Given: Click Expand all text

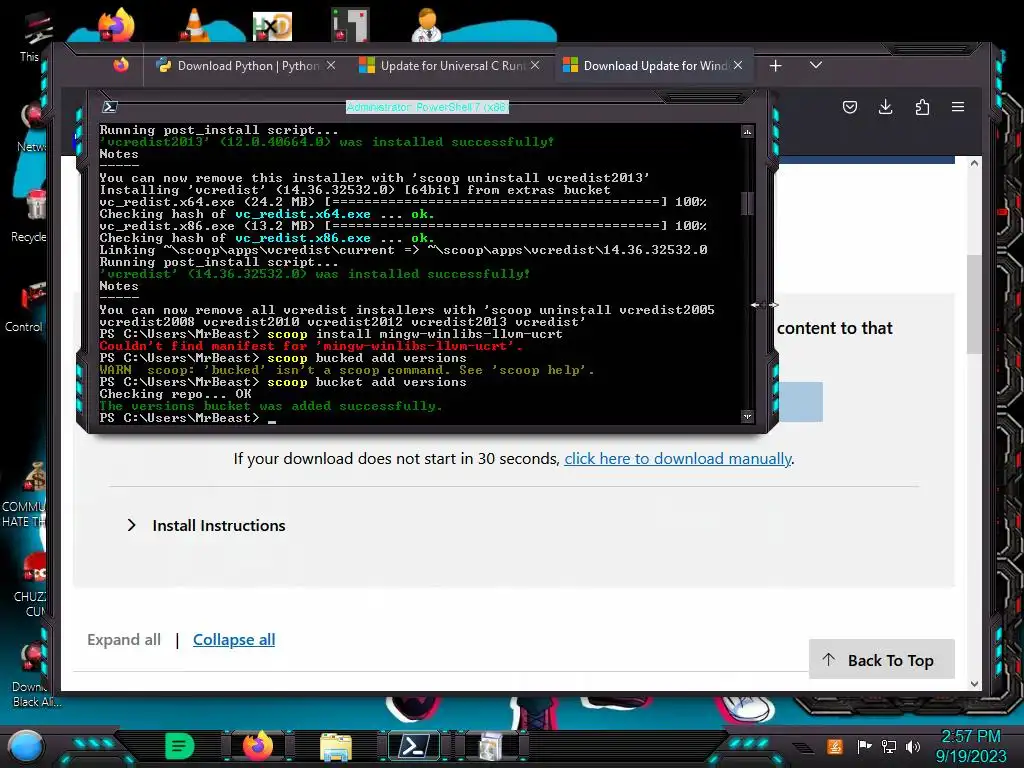Looking at the screenshot, I should (x=124, y=639).
